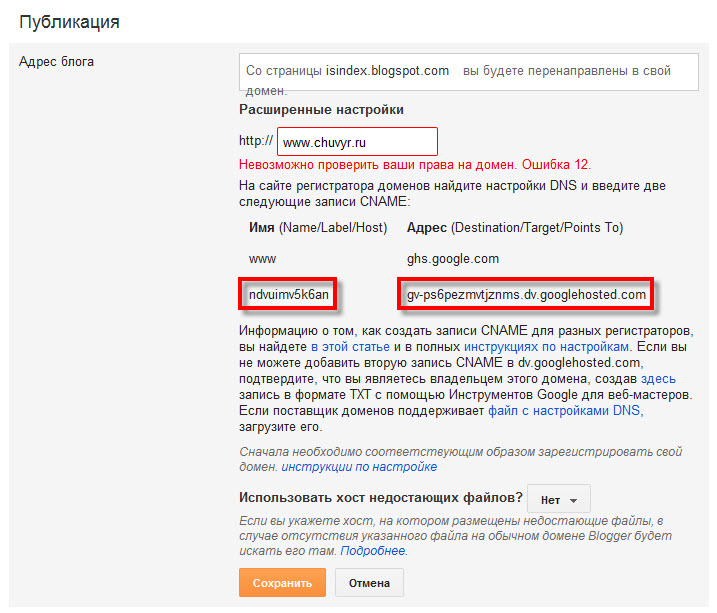Click the orange Сохранить button
The height and width of the screenshot is (613, 717).
(x=282, y=583)
